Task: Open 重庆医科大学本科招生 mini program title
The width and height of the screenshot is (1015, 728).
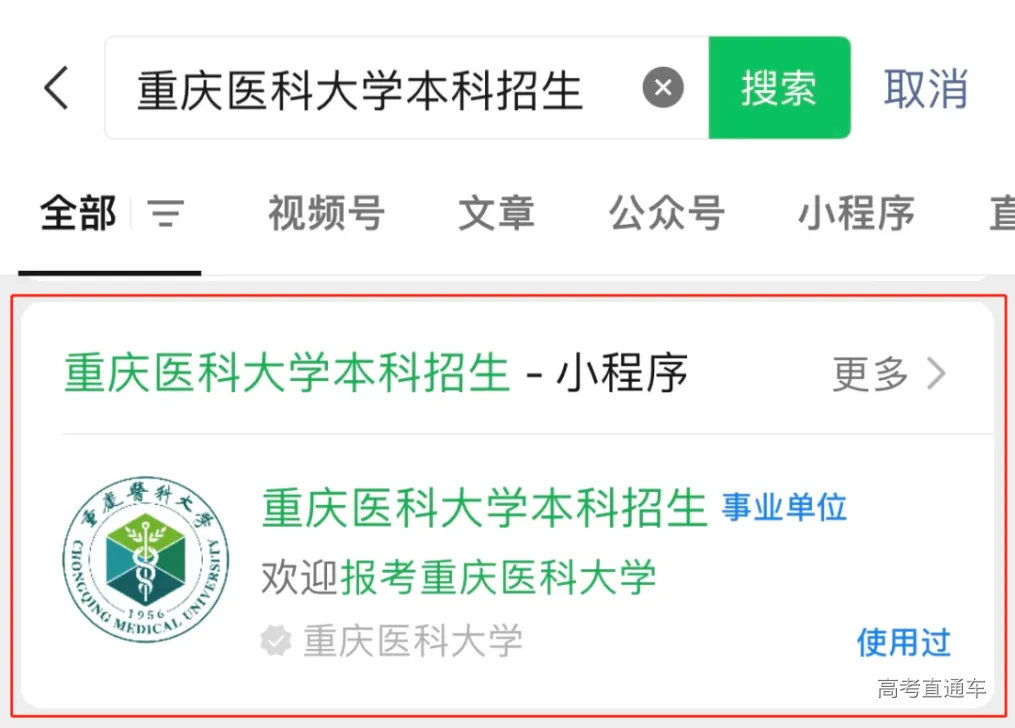Action: [x=484, y=508]
